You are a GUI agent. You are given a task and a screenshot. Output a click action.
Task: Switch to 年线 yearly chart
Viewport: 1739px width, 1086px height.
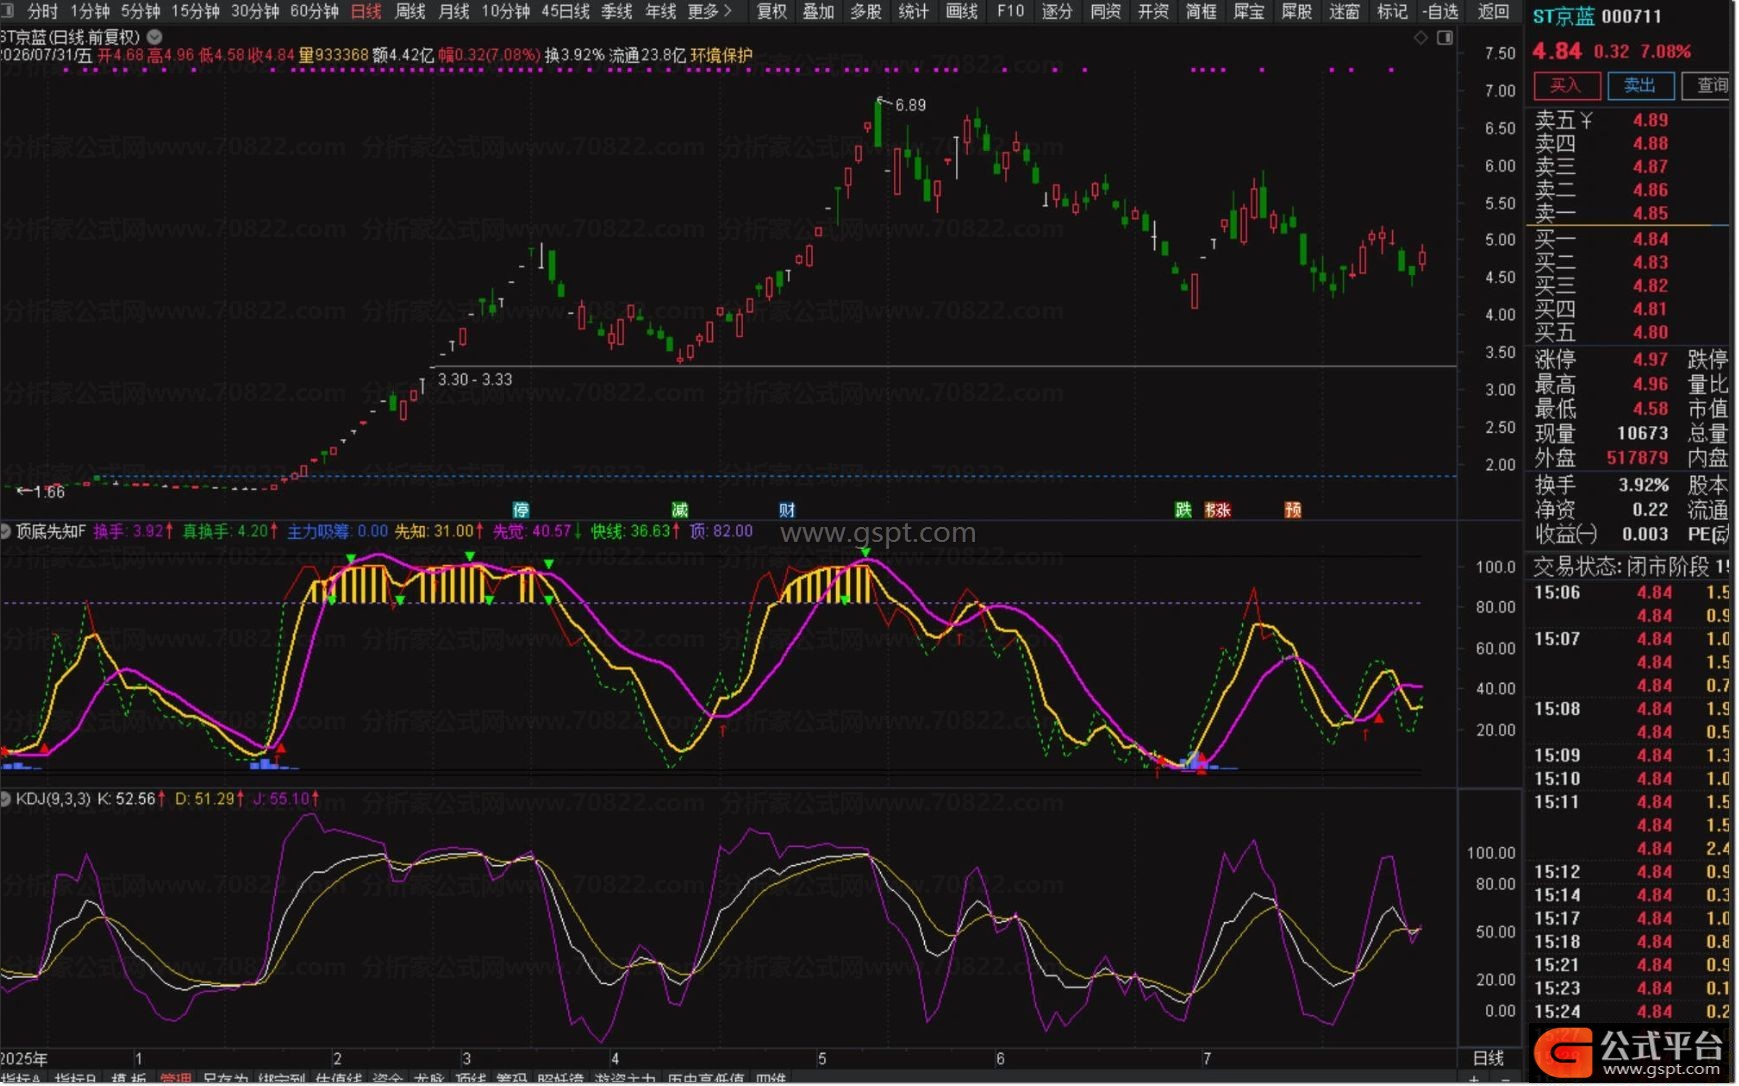coord(661,11)
